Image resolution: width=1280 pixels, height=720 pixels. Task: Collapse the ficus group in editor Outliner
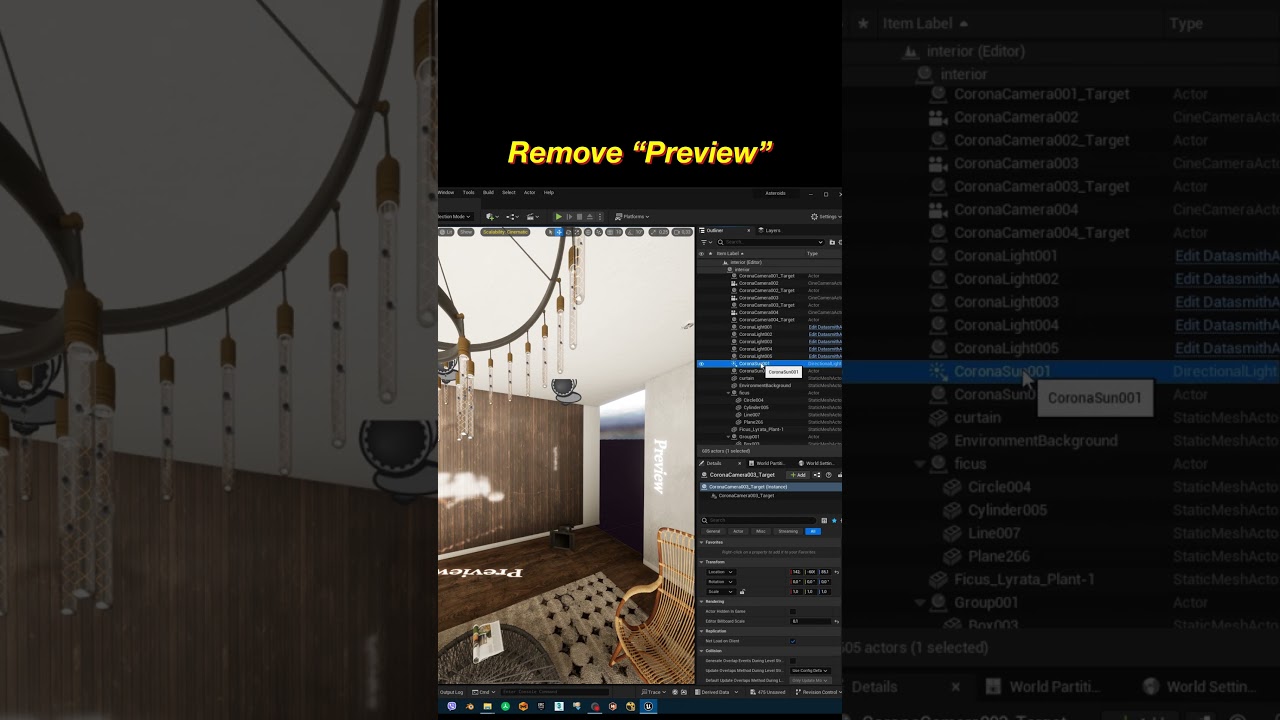coord(729,393)
